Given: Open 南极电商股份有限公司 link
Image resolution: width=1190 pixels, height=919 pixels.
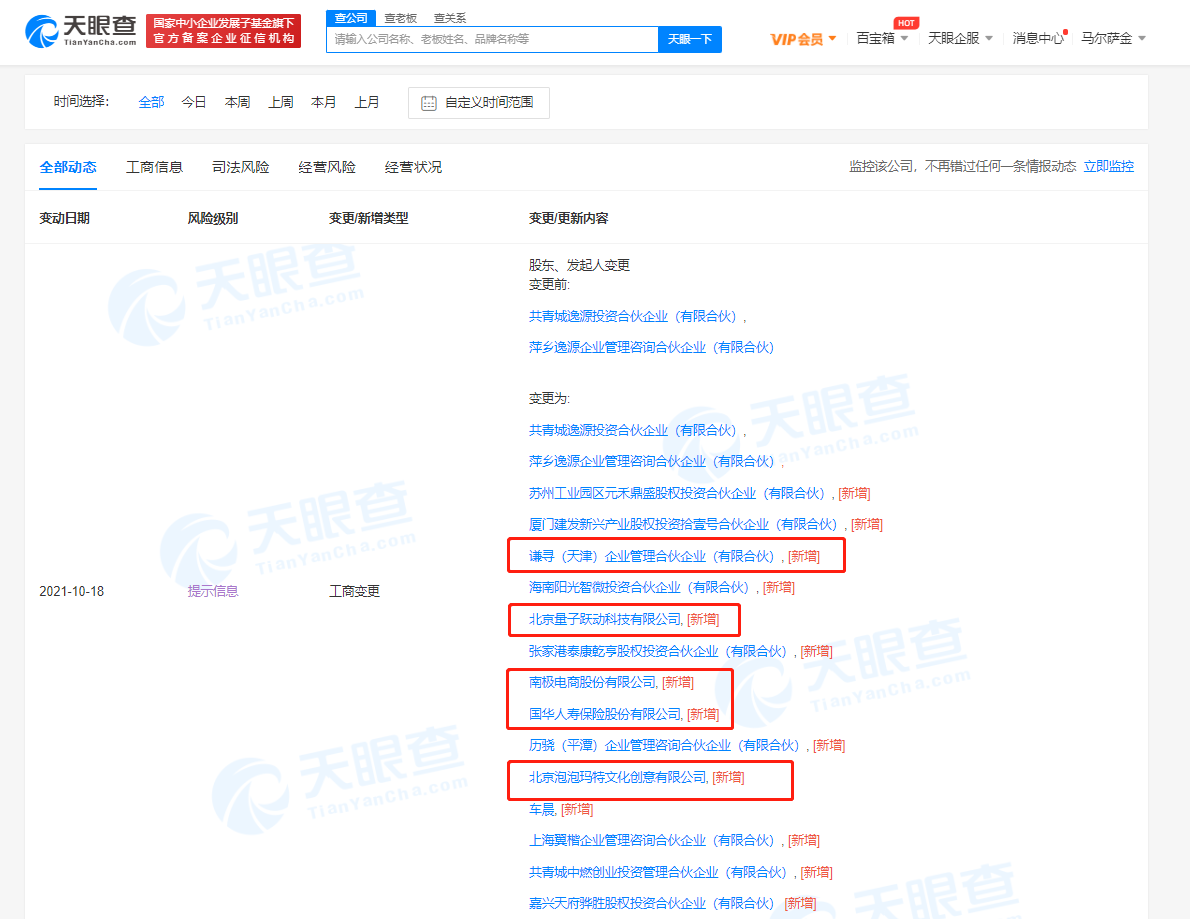Looking at the screenshot, I should pos(593,682).
